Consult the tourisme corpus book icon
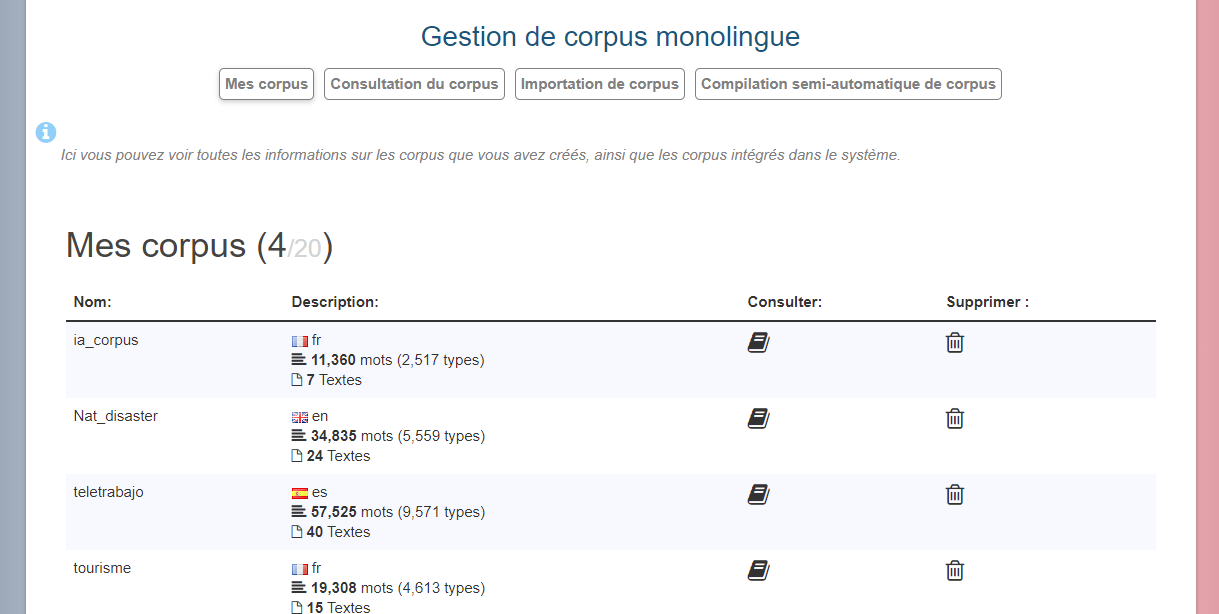The width and height of the screenshot is (1219, 614). tap(758, 571)
